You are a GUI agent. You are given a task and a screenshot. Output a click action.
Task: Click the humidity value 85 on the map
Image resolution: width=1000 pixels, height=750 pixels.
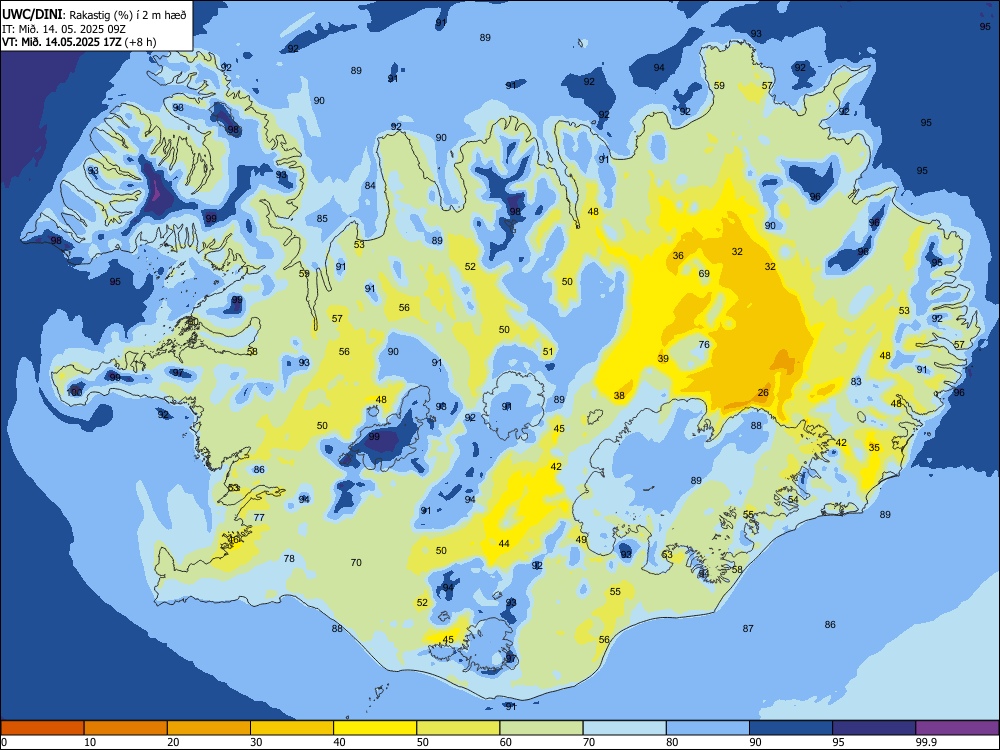click(x=322, y=219)
